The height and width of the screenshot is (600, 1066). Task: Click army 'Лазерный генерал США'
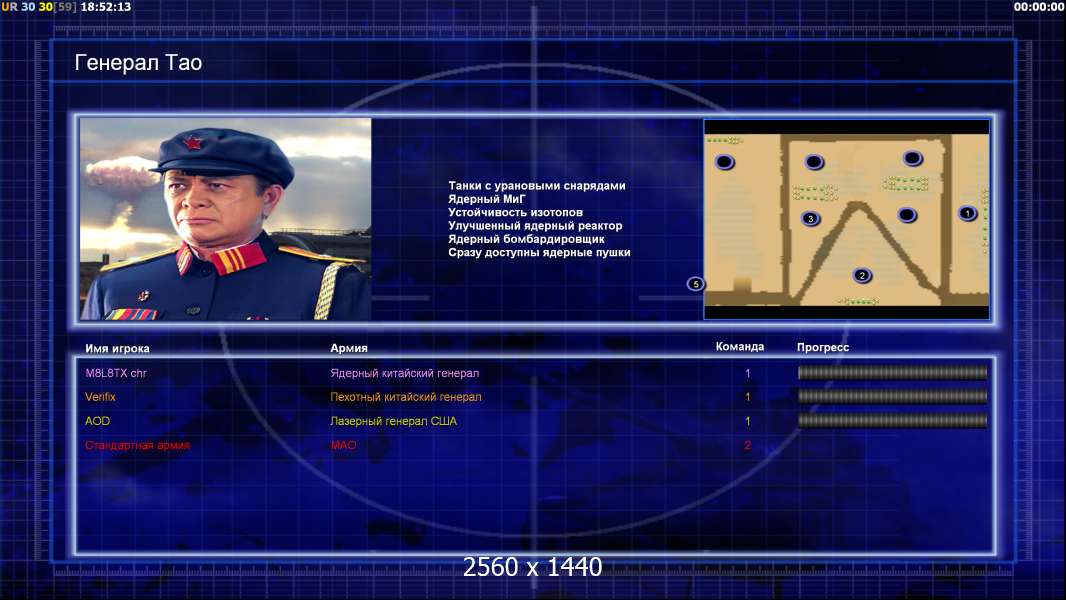(394, 421)
